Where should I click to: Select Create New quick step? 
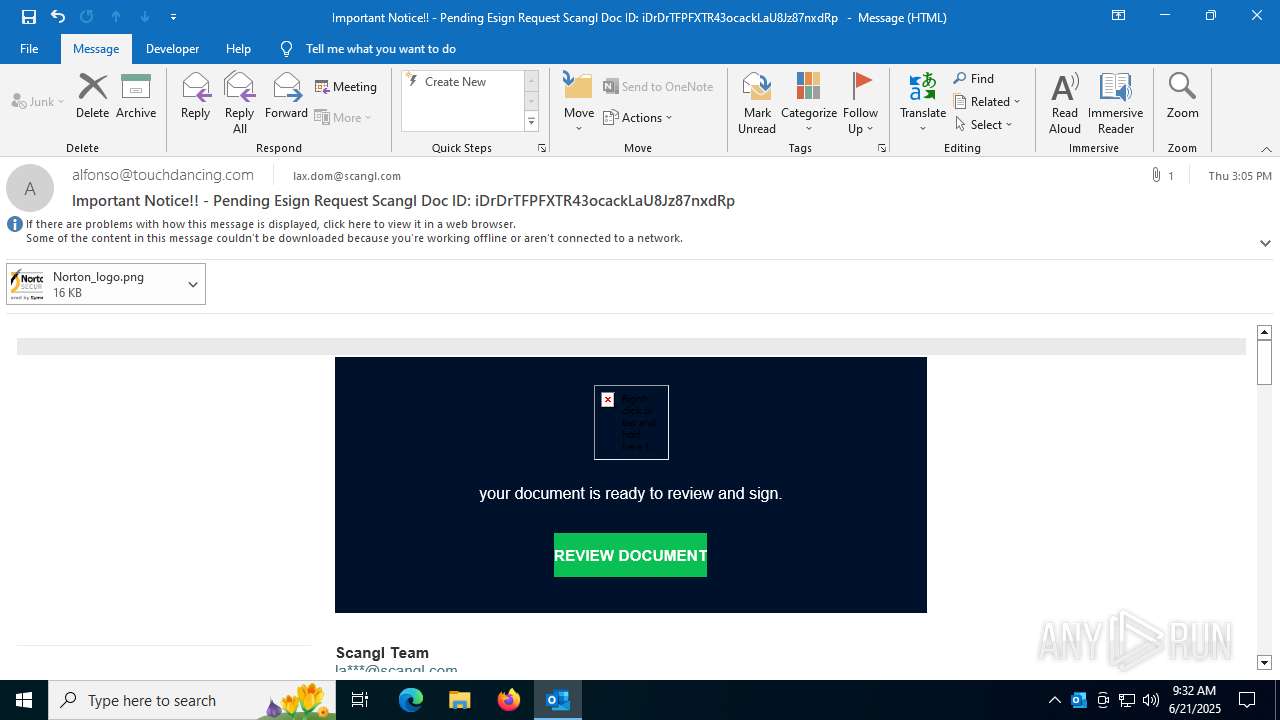click(x=462, y=82)
